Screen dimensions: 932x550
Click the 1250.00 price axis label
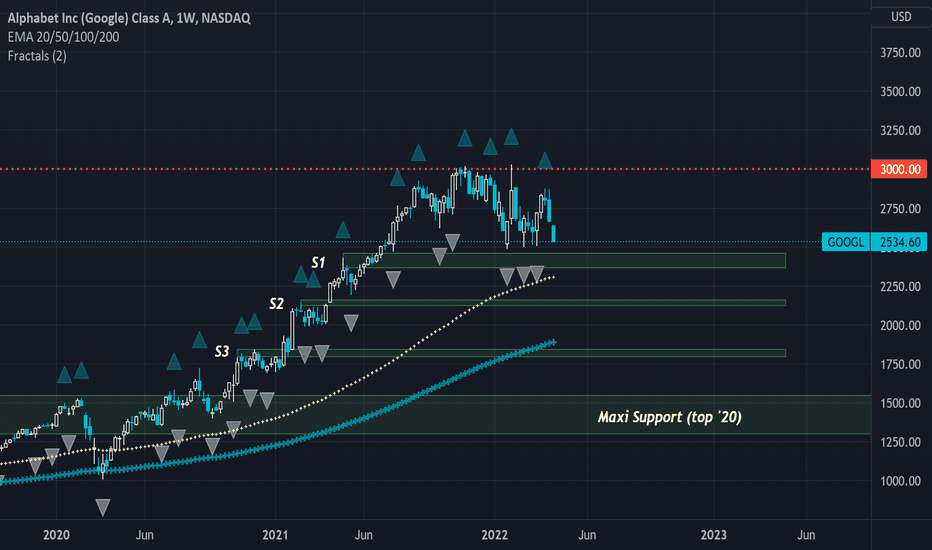click(x=900, y=442)
